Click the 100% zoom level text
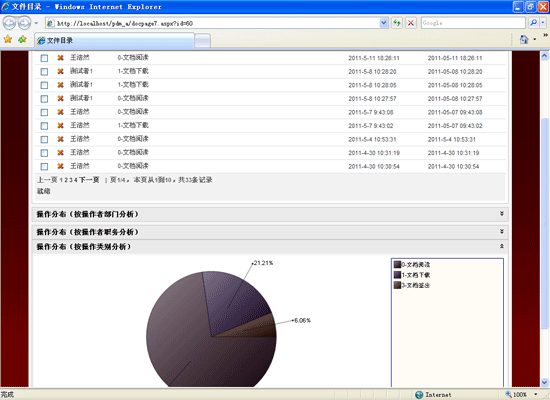550x400 pixels. (x=520, y=395)
